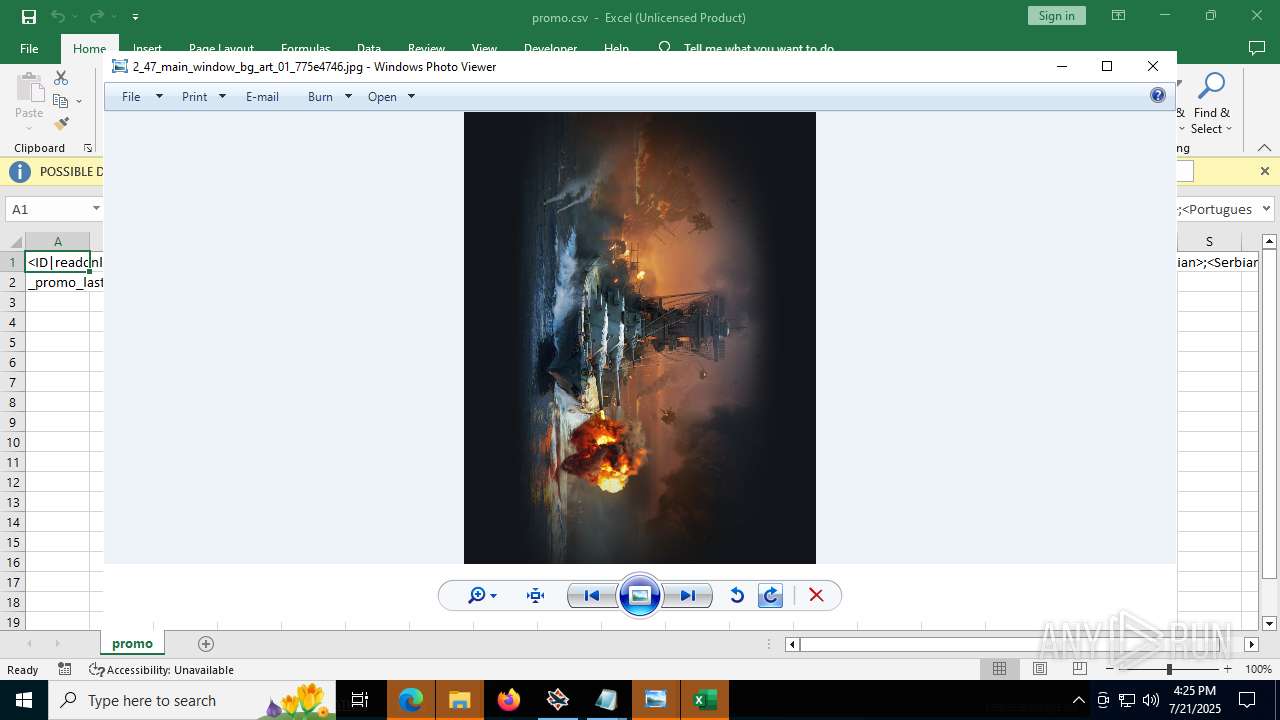Click Accessibility: Unavailable in status bar
Image resolution: width=1280 pixels, height=720 pixels.
pyautogui.click(x=161, y=670)
